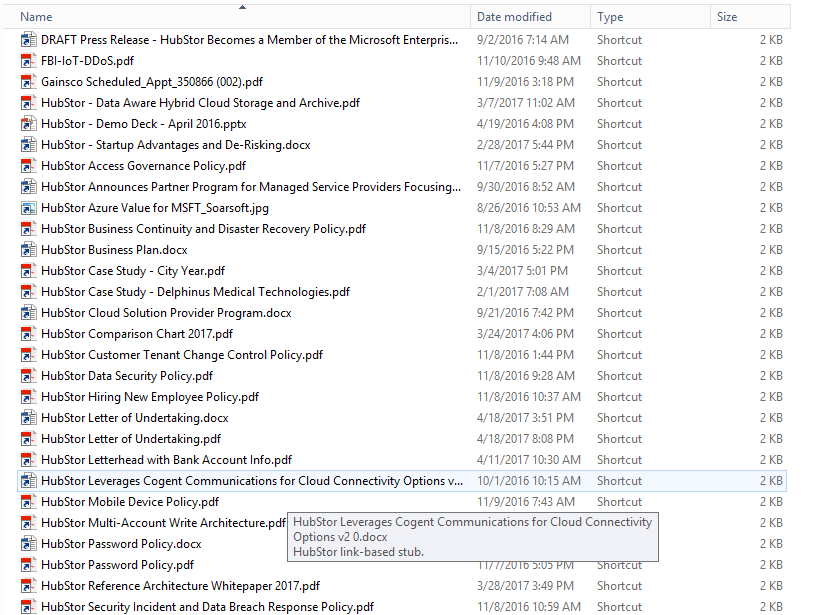Click the Case Study City Year pdf icon
This screenshot has height=615, width=834.
click(x=28, y=271)
